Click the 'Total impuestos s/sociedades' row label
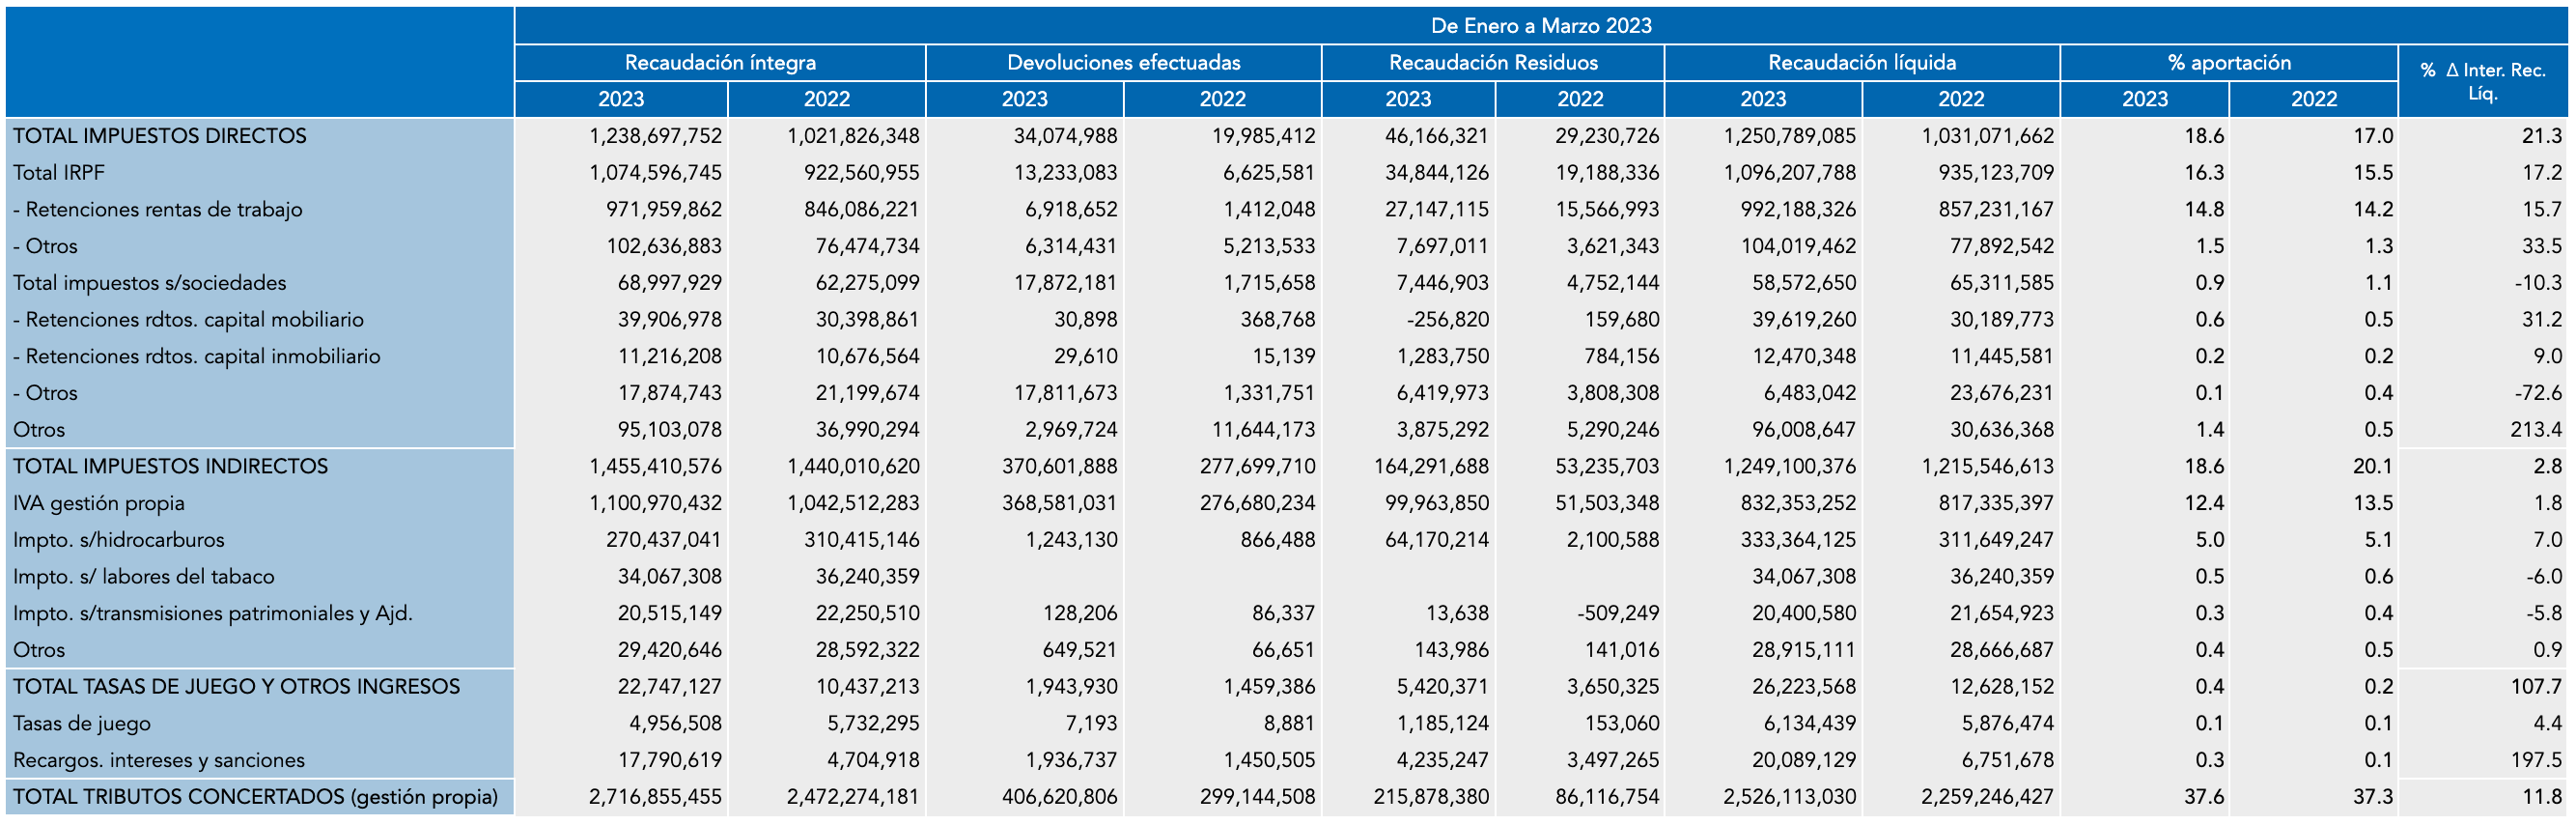The height and width of the screenshot is (825, 2576). (150, 283)
